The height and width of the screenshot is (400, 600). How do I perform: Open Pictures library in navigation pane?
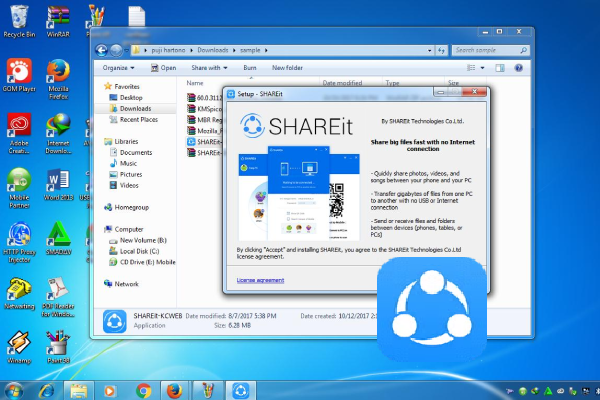pyautogui.click(x=126, y=174)
